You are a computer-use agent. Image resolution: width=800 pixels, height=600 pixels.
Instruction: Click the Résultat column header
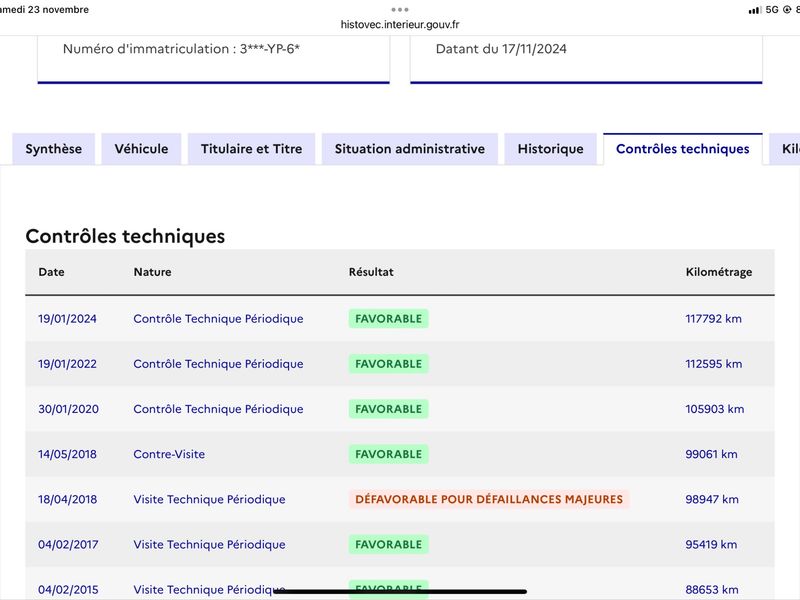click(x=371, y=272)
